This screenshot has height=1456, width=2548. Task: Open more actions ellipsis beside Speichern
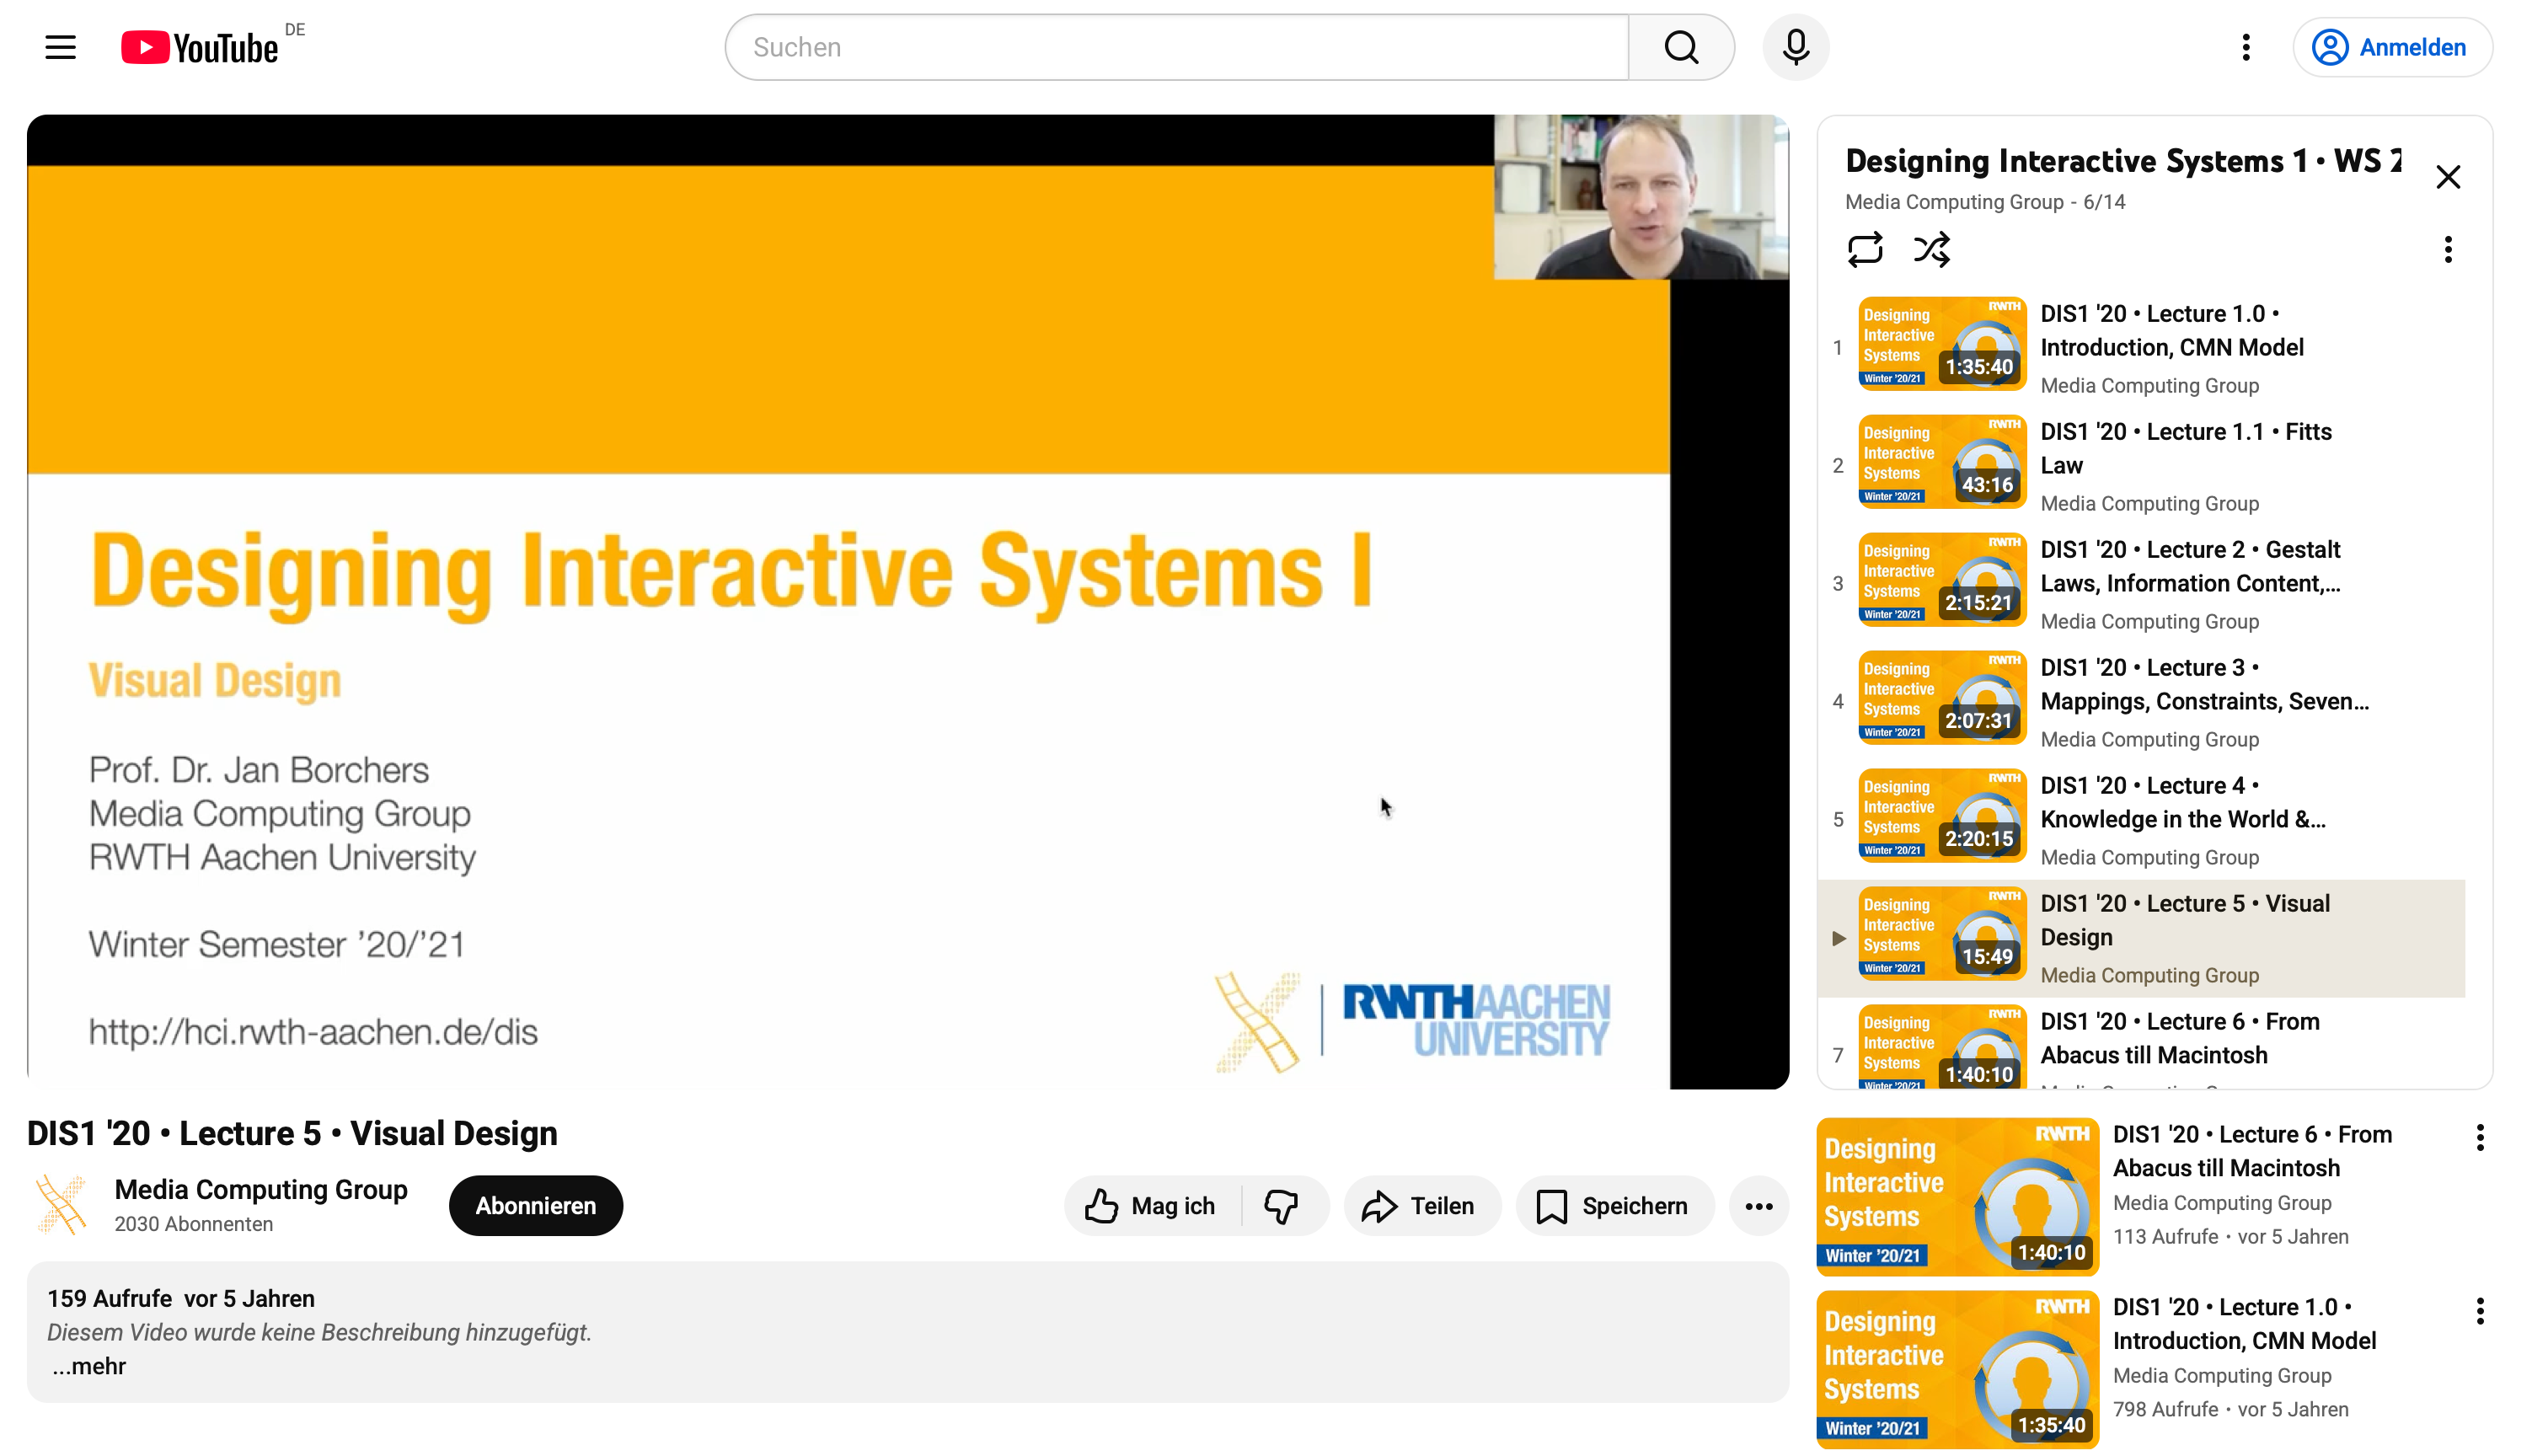click(1758, 1206)
